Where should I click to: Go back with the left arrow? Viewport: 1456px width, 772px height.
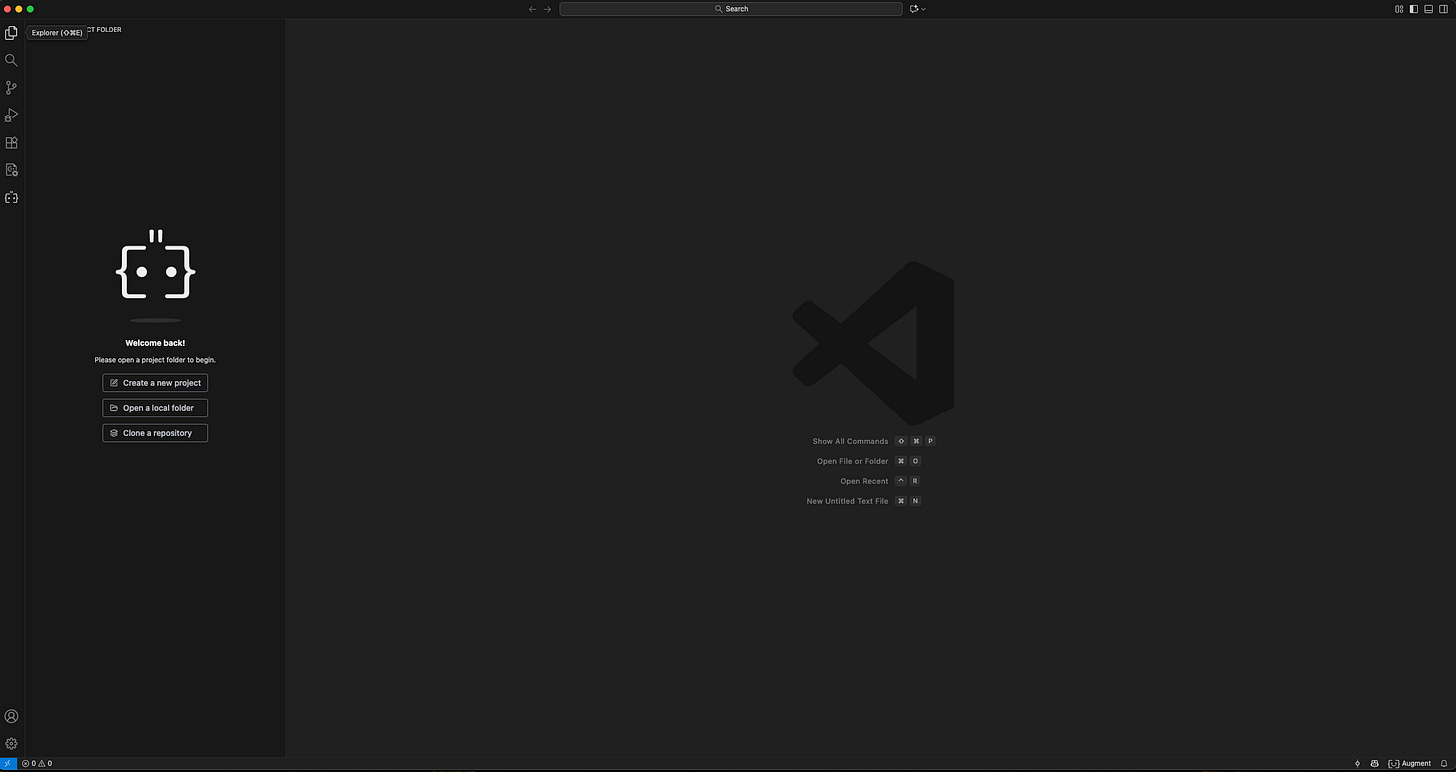point(532,9)
